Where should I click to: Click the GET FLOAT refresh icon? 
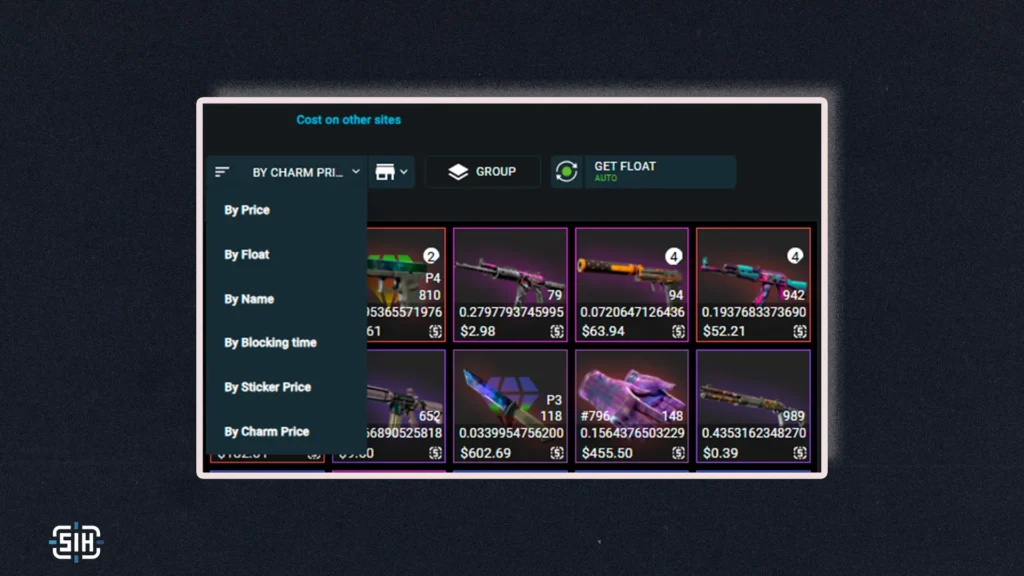coord(566,172)
